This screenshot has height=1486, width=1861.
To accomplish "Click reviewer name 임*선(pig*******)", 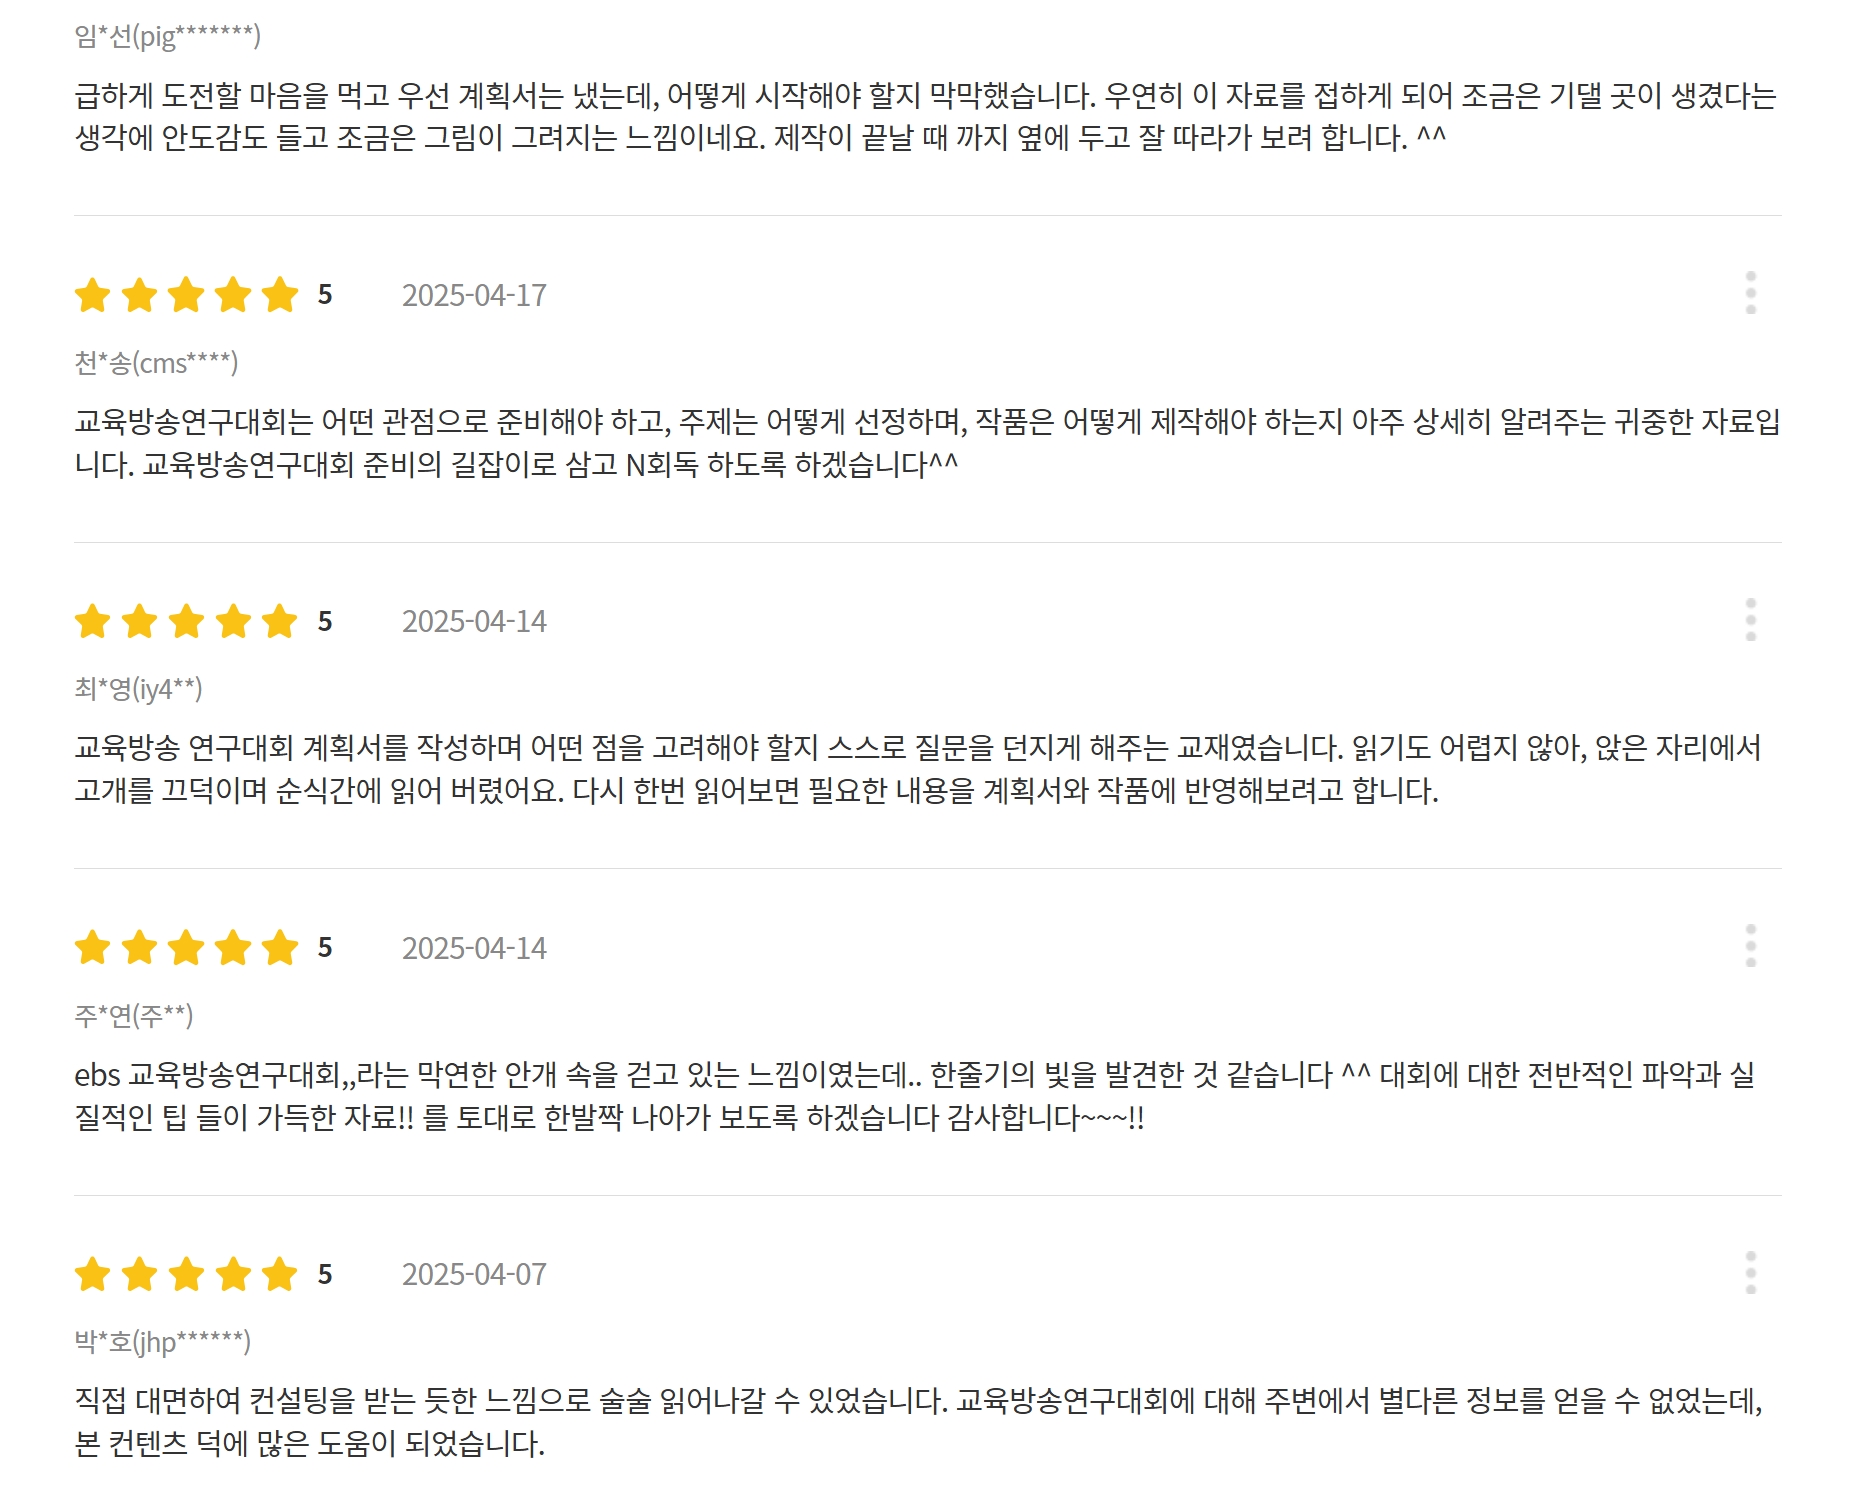I will tap(167, 37).
